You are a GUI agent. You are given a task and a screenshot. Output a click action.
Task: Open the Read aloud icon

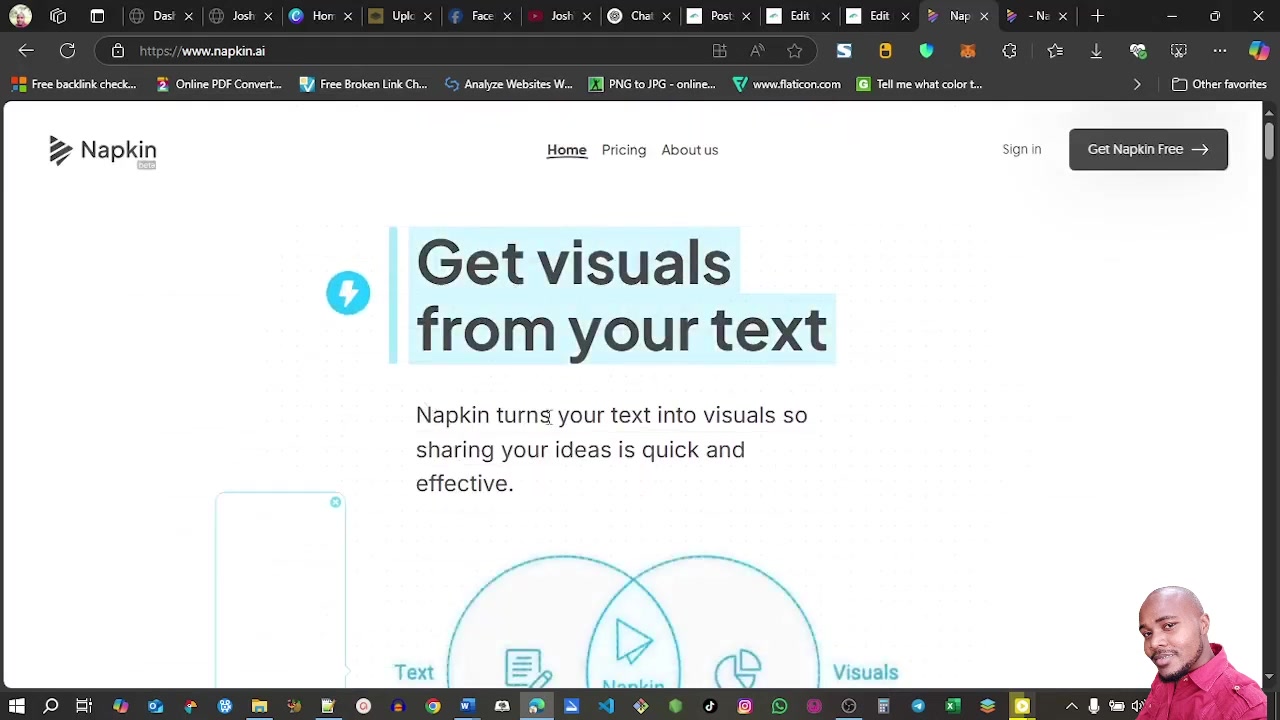pyautogui.click(x=757, y=51)
